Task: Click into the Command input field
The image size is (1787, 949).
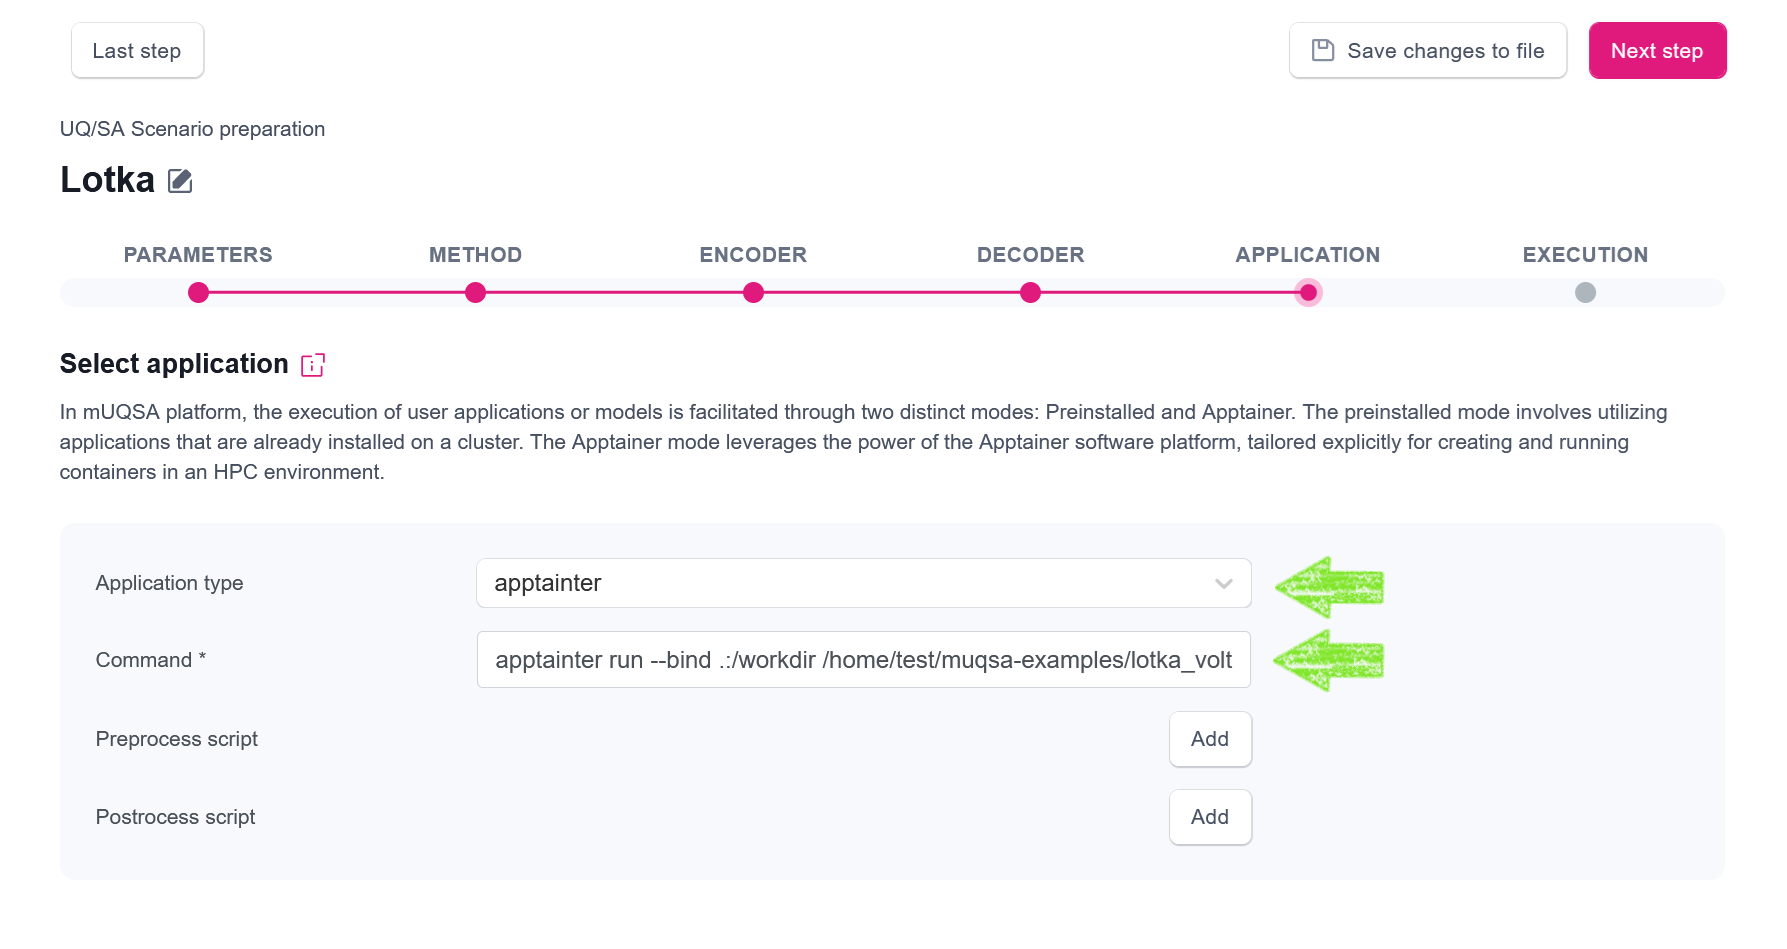Action: [x=864, y=660]
